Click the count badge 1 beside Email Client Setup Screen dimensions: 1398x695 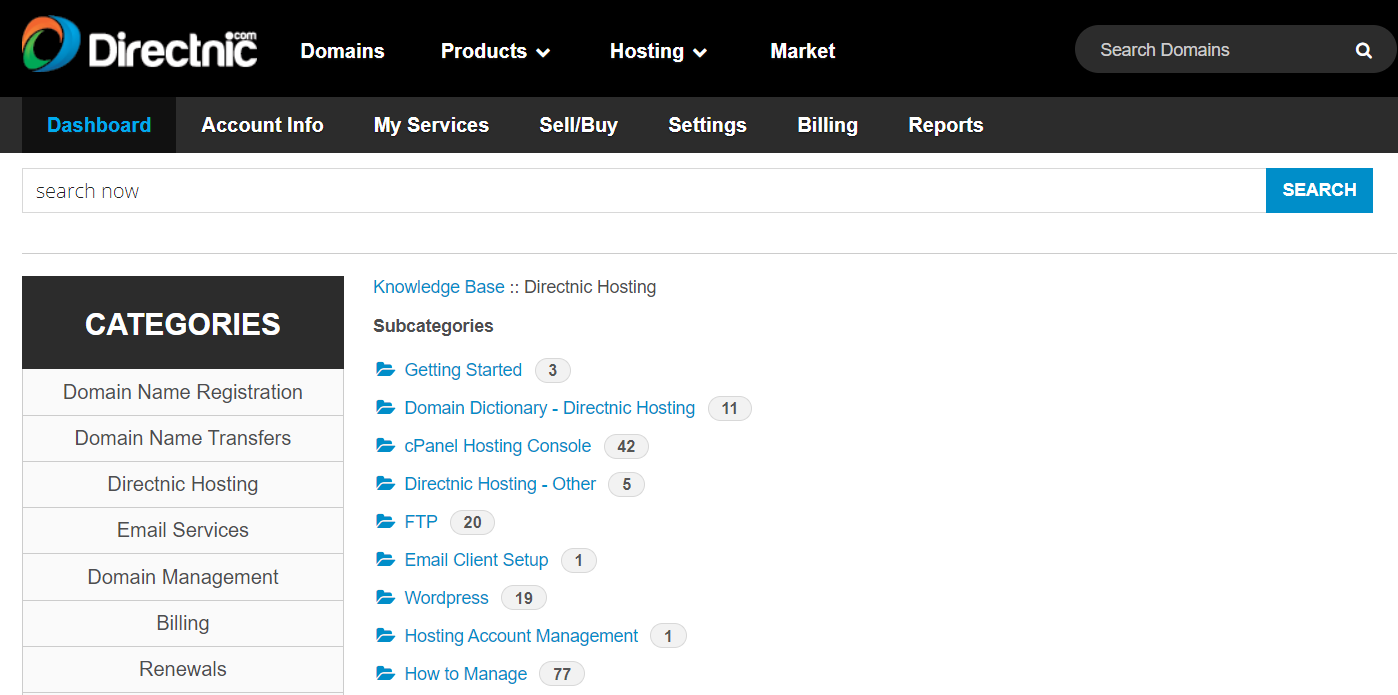[579, 560]
